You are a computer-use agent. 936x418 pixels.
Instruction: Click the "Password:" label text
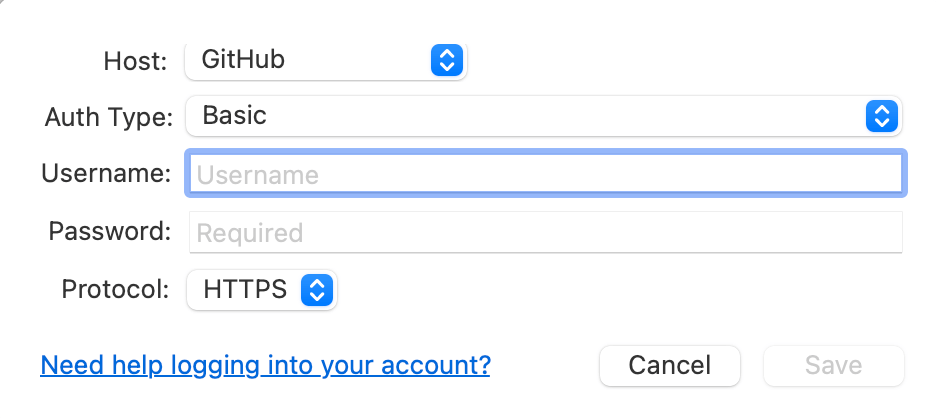tap(110, 232)
